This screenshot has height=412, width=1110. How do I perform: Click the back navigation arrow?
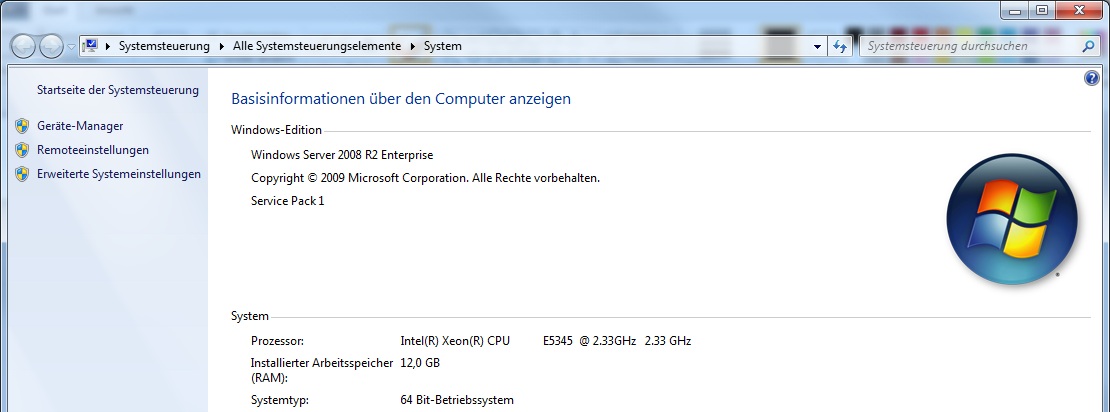[x=24, y=46]
